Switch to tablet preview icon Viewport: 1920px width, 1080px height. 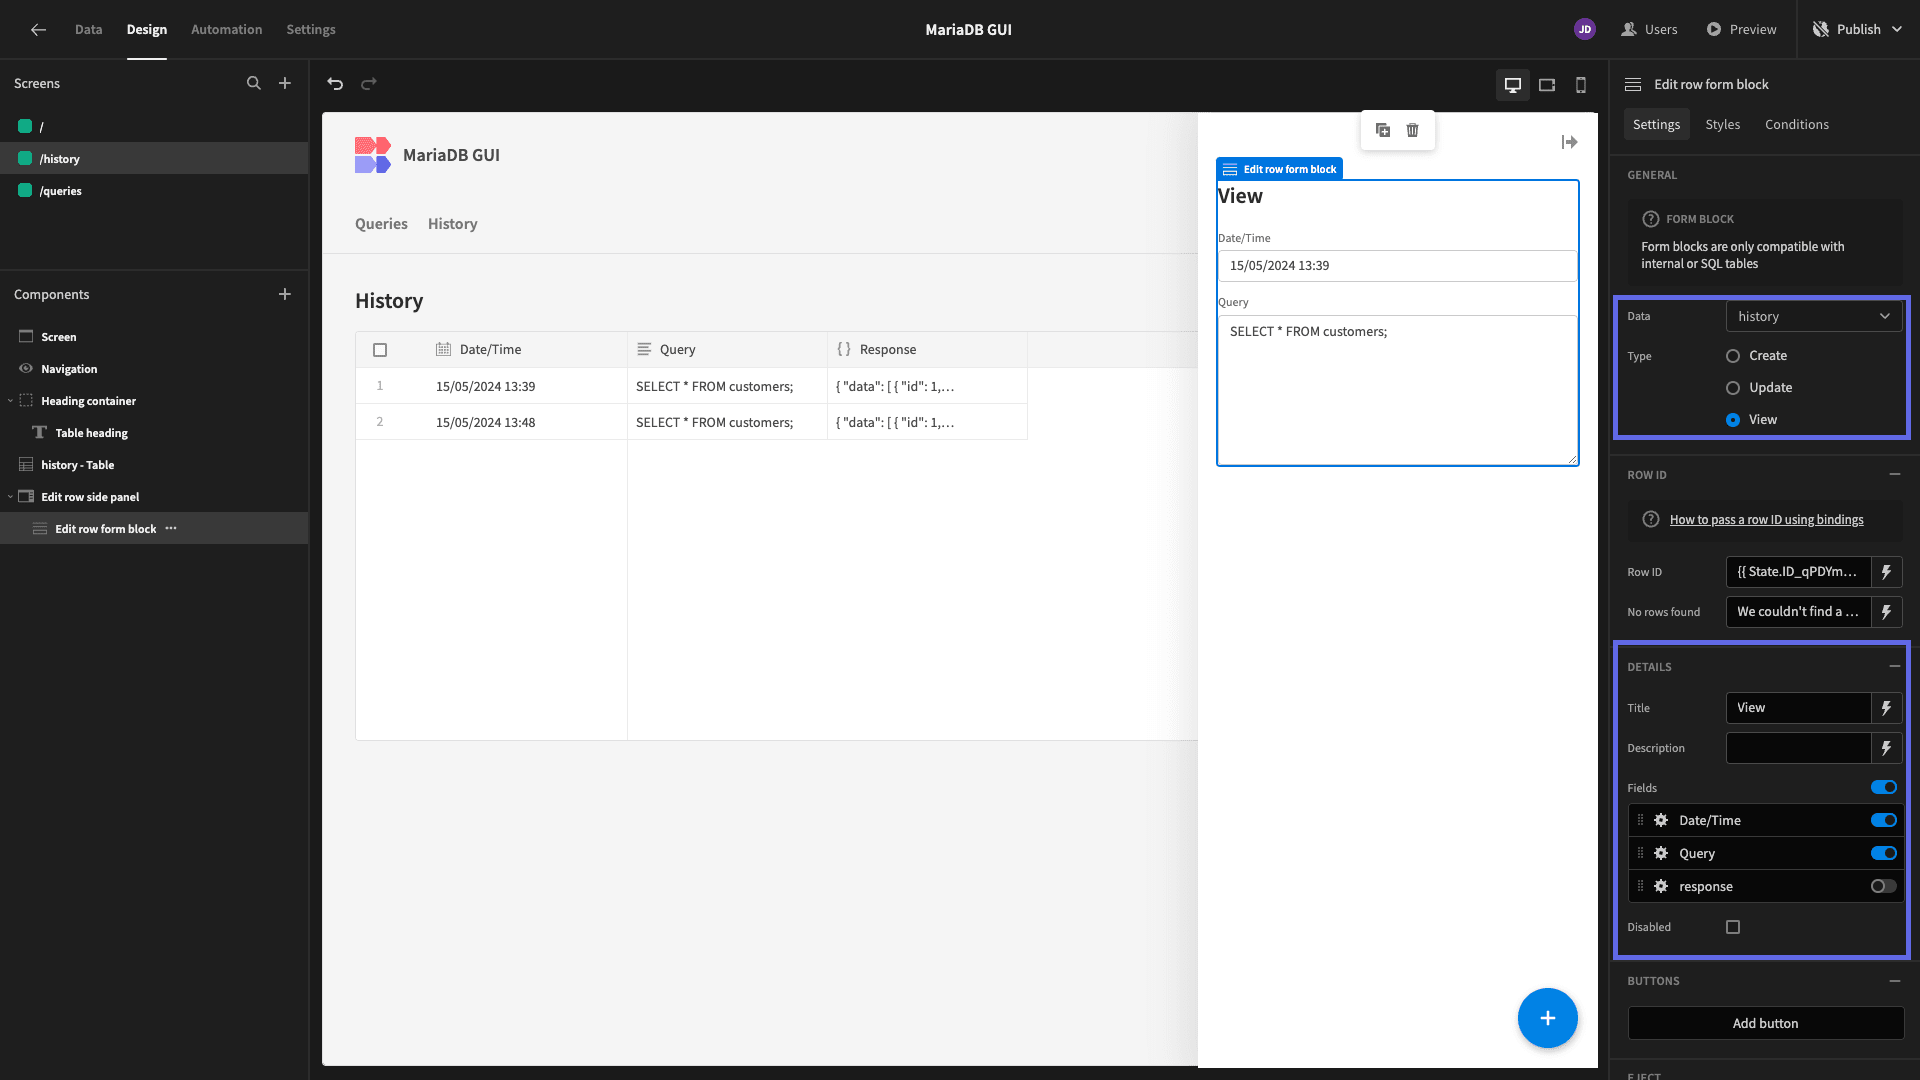1547,85
